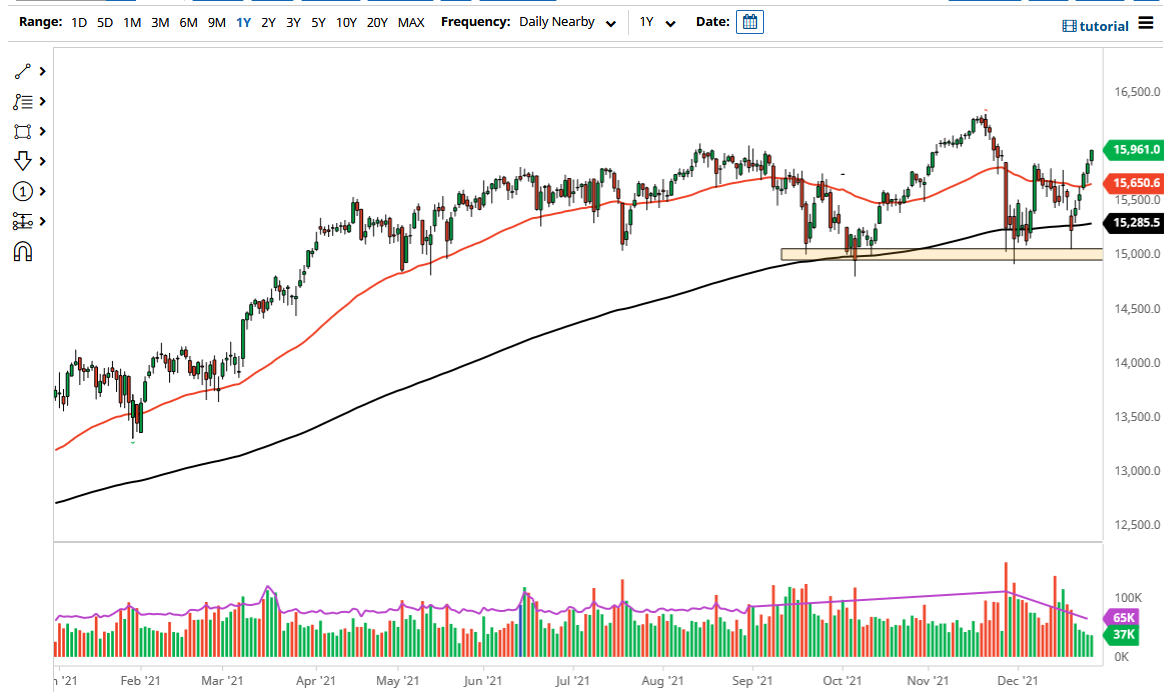The image size is (1168, 698).
Task: Select the MAX range tab
Action: coord(411,21)
